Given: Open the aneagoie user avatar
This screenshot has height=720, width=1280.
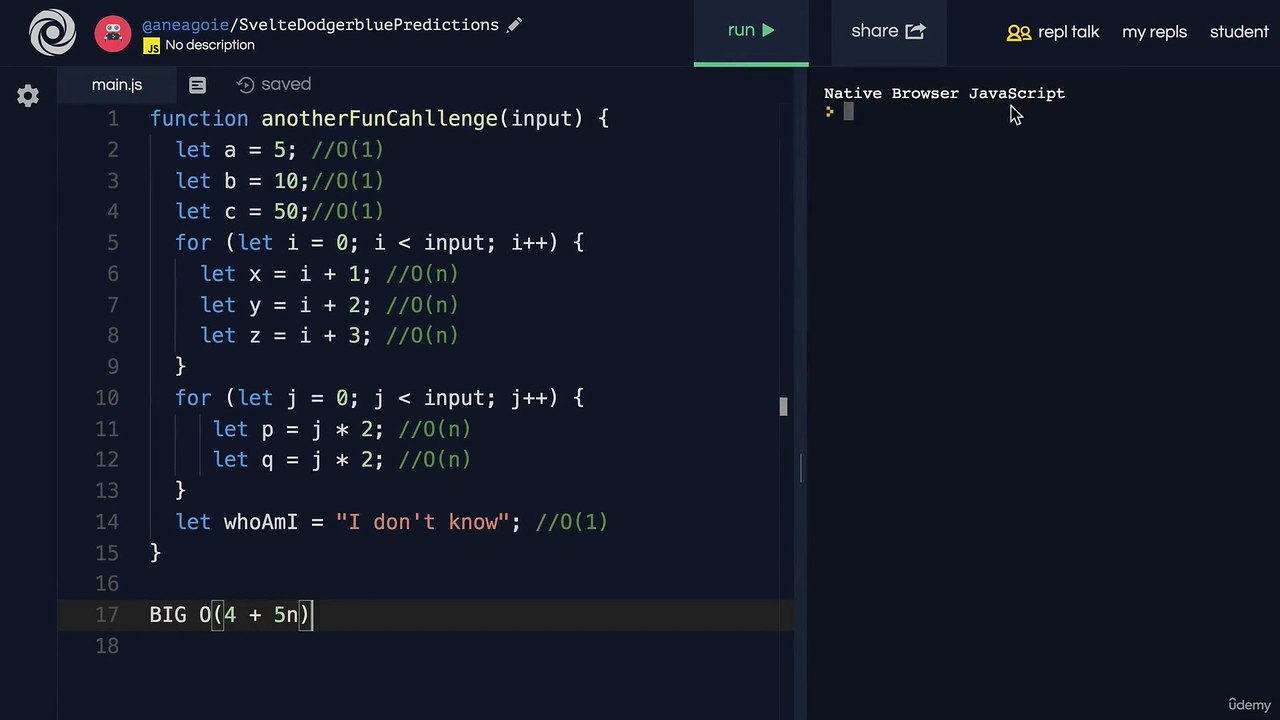Looking at the screenshot, I should click(x=113, y=33).
